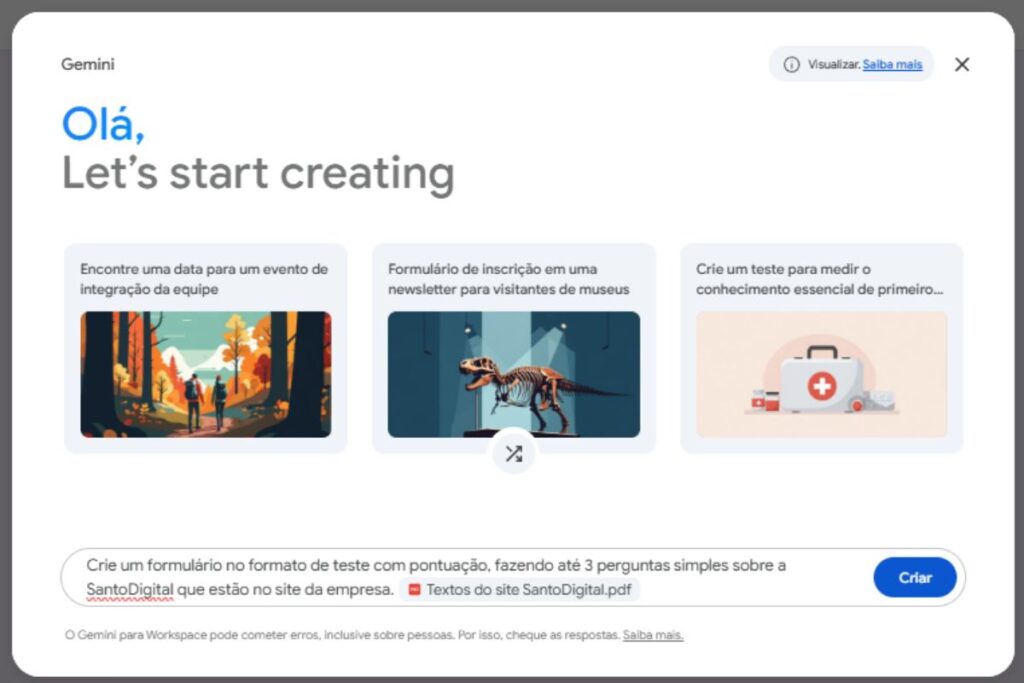Click the Let's start creating heading

click(x=258, y=174)
